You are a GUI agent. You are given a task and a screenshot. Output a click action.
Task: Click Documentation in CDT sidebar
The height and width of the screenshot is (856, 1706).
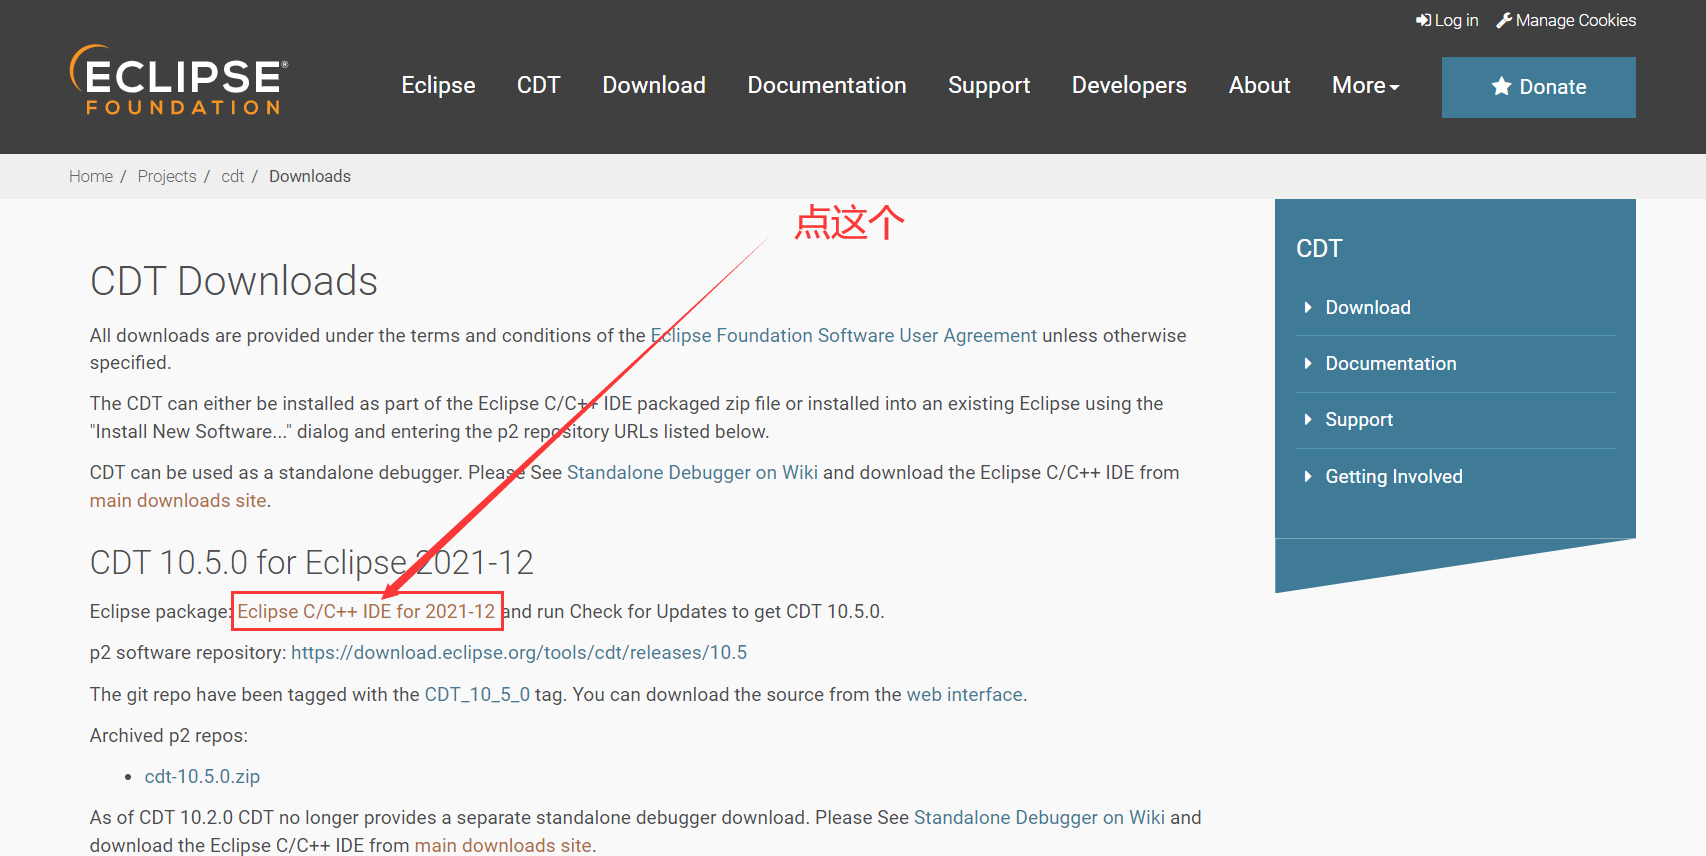click(1391, 363)
